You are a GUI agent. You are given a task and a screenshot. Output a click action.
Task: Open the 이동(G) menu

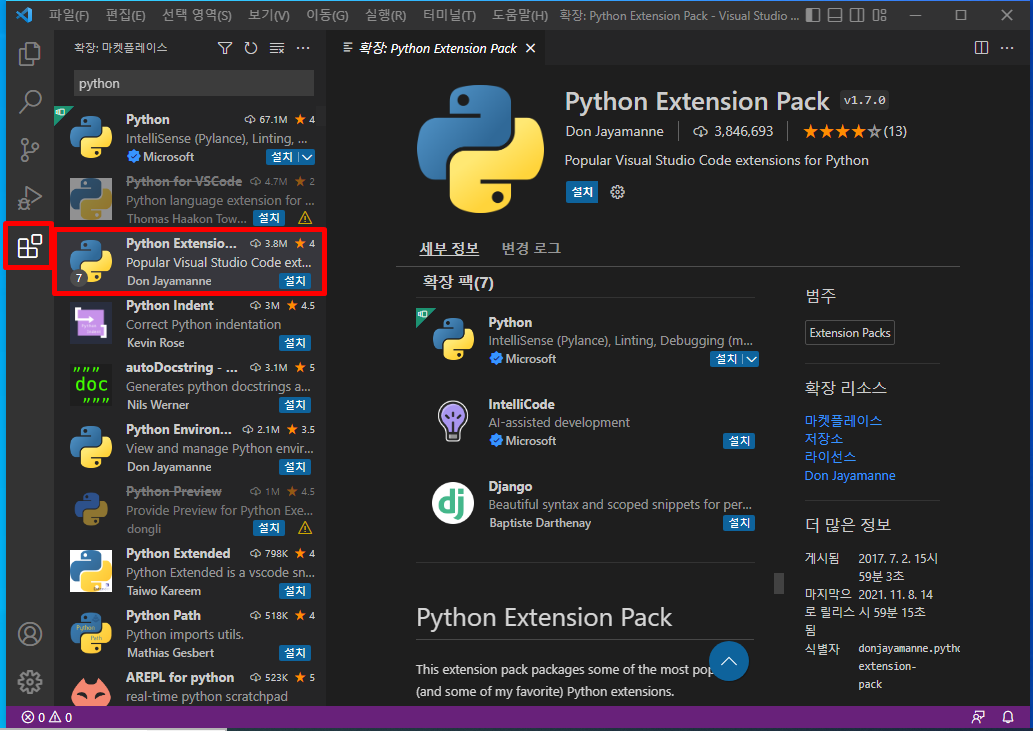[x=327, y=15]
